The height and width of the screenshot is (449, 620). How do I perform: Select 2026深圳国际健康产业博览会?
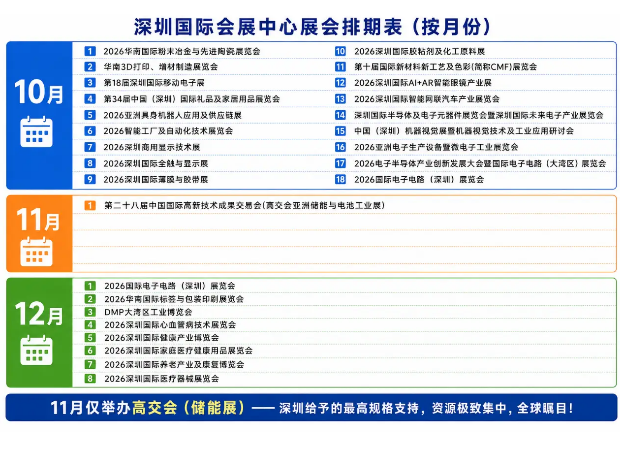[x=161, y=338]
